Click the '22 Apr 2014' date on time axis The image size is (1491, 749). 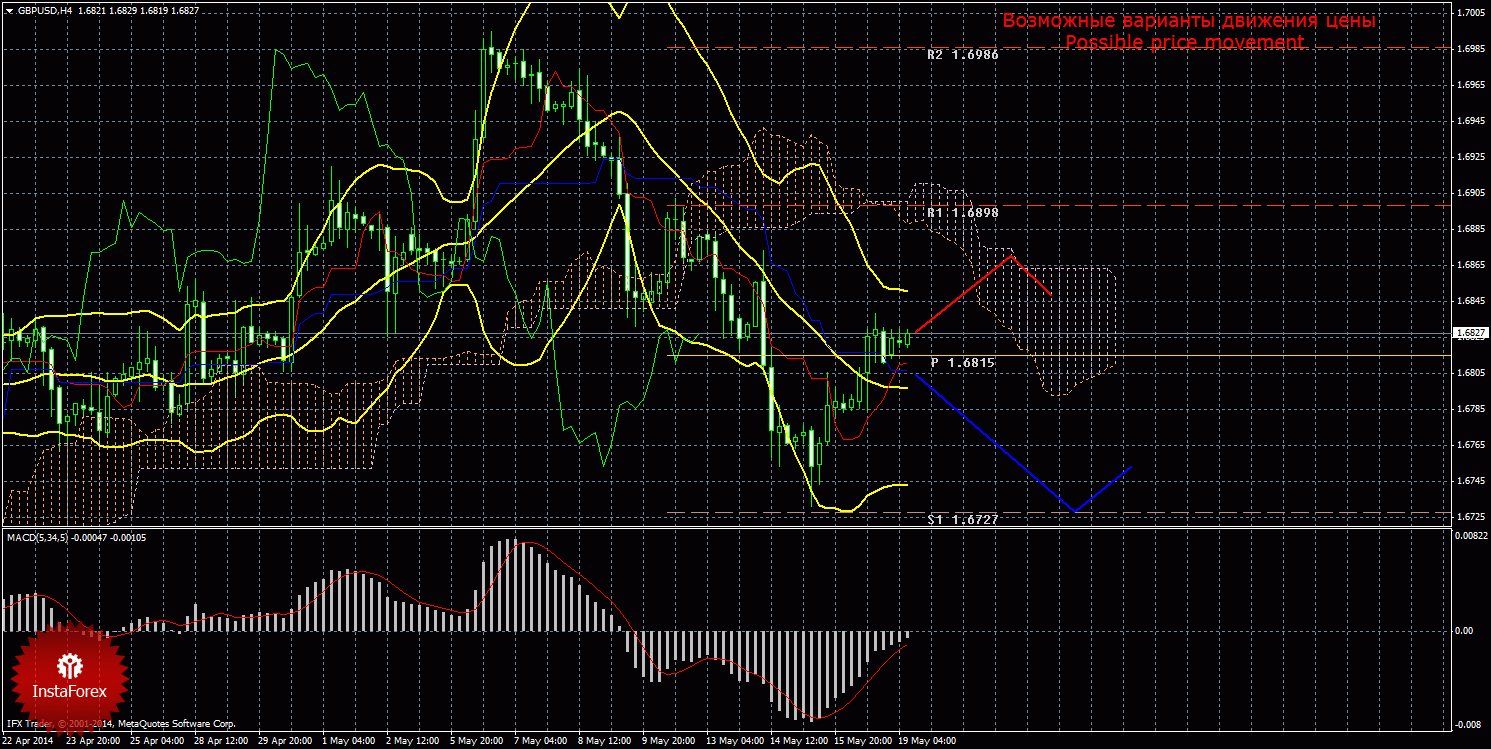(x=30, y=741)
